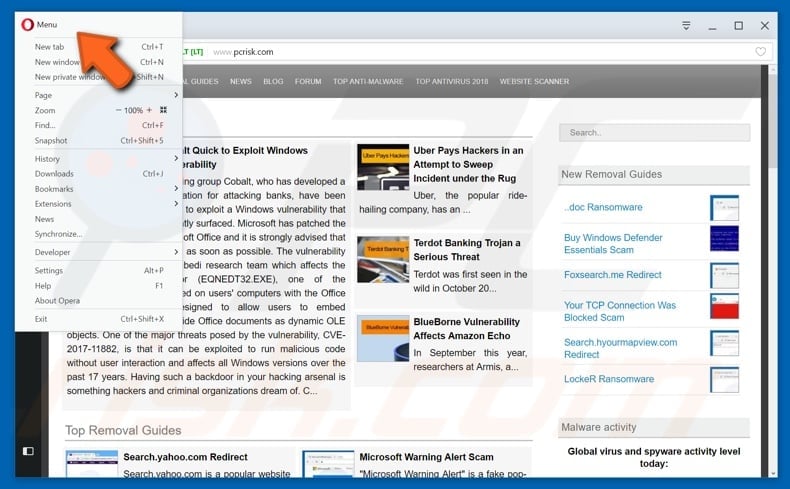Open the tabs menu icon in title bar
Image resolution: width=790 pixels, height=489 pixels.
click(x=686, y=25)
